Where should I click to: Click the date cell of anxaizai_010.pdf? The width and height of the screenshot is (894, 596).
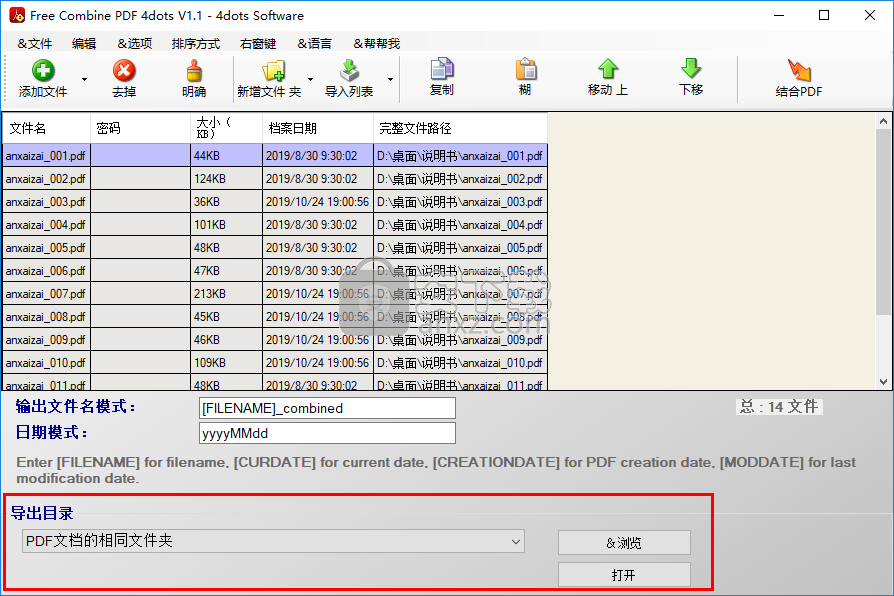pyautogui.click(x=318, y=363)
